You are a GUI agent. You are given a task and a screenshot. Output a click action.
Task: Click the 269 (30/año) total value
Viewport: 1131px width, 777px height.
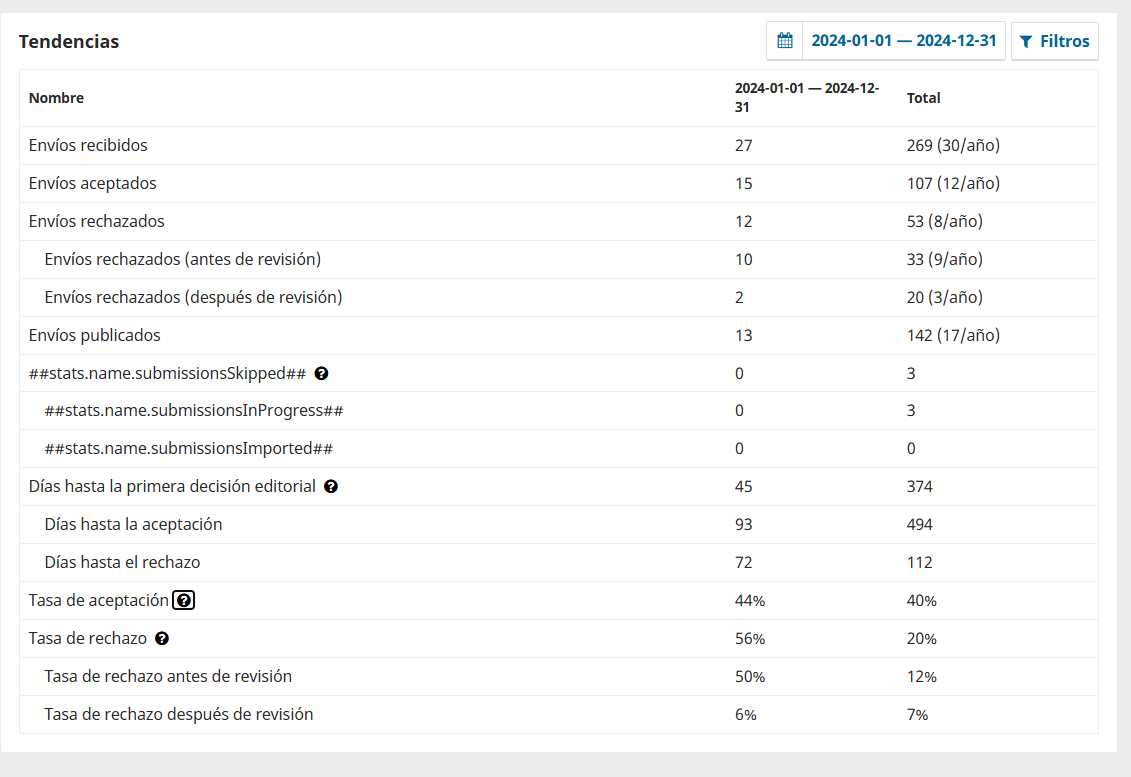click(953, 145)
